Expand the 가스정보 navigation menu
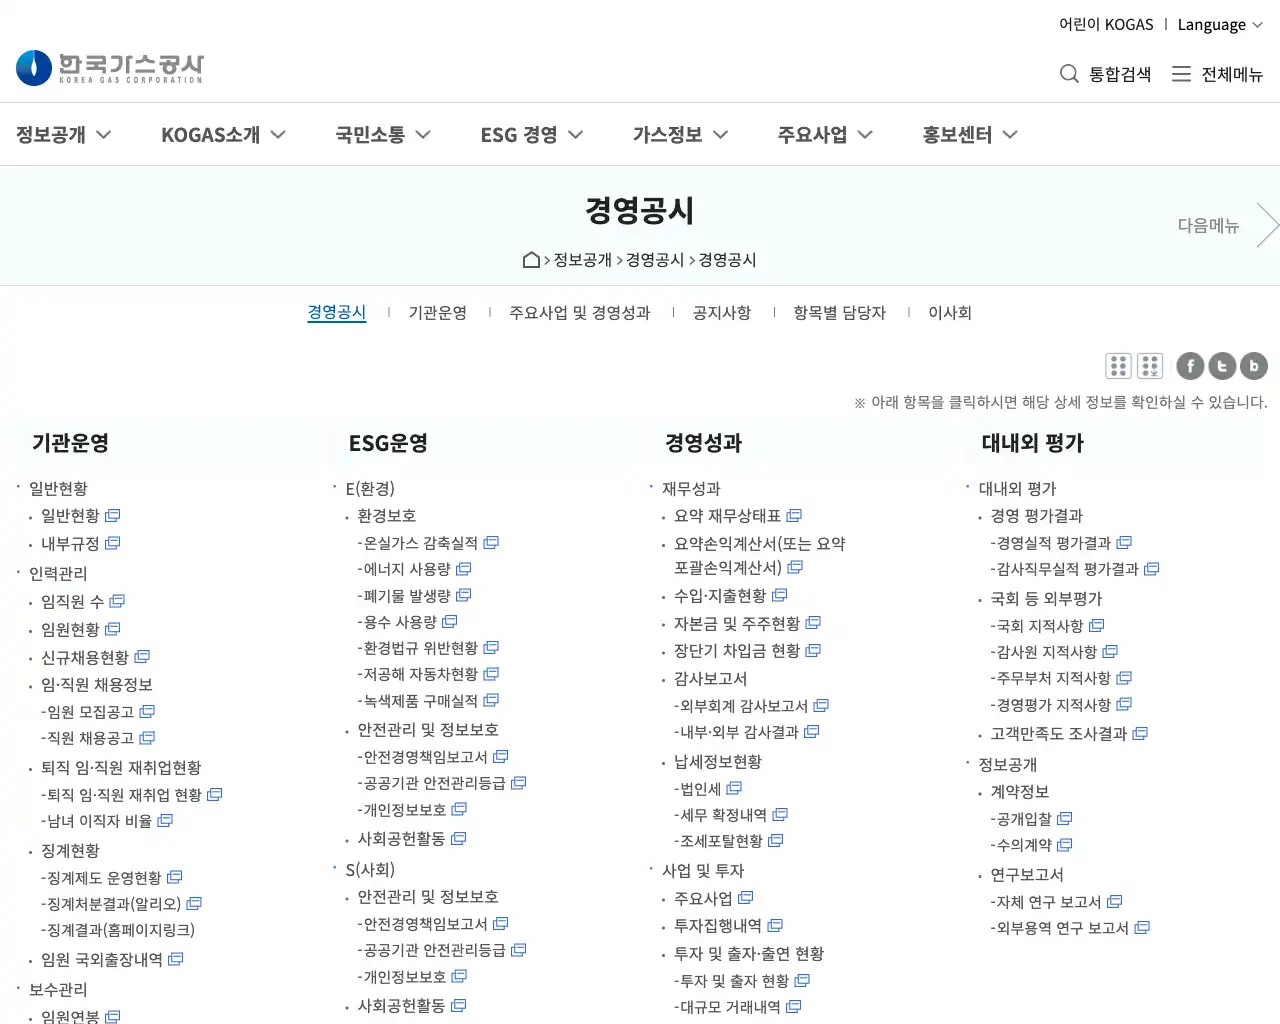The image size is (1280, 1024). click(680, 135)
